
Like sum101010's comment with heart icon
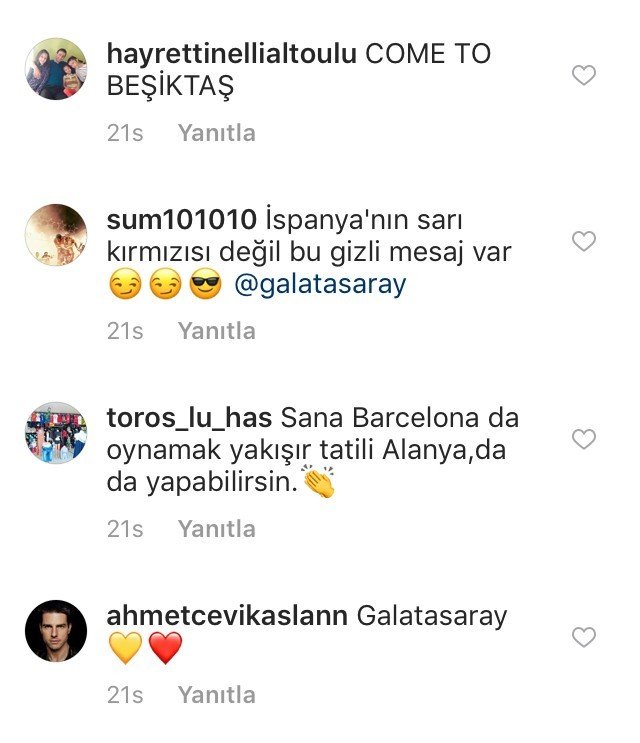point(584,241)
